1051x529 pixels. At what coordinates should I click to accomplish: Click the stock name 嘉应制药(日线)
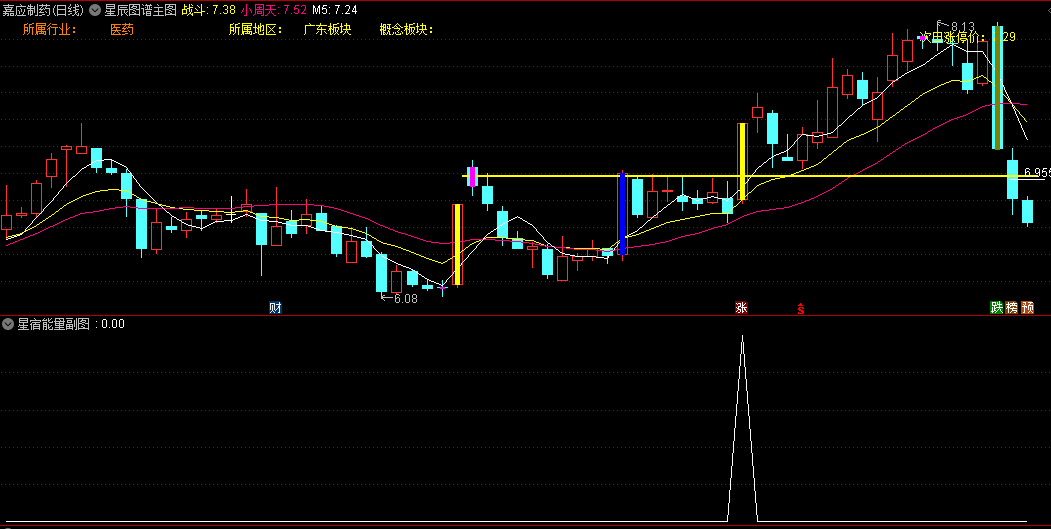[43, 9]
